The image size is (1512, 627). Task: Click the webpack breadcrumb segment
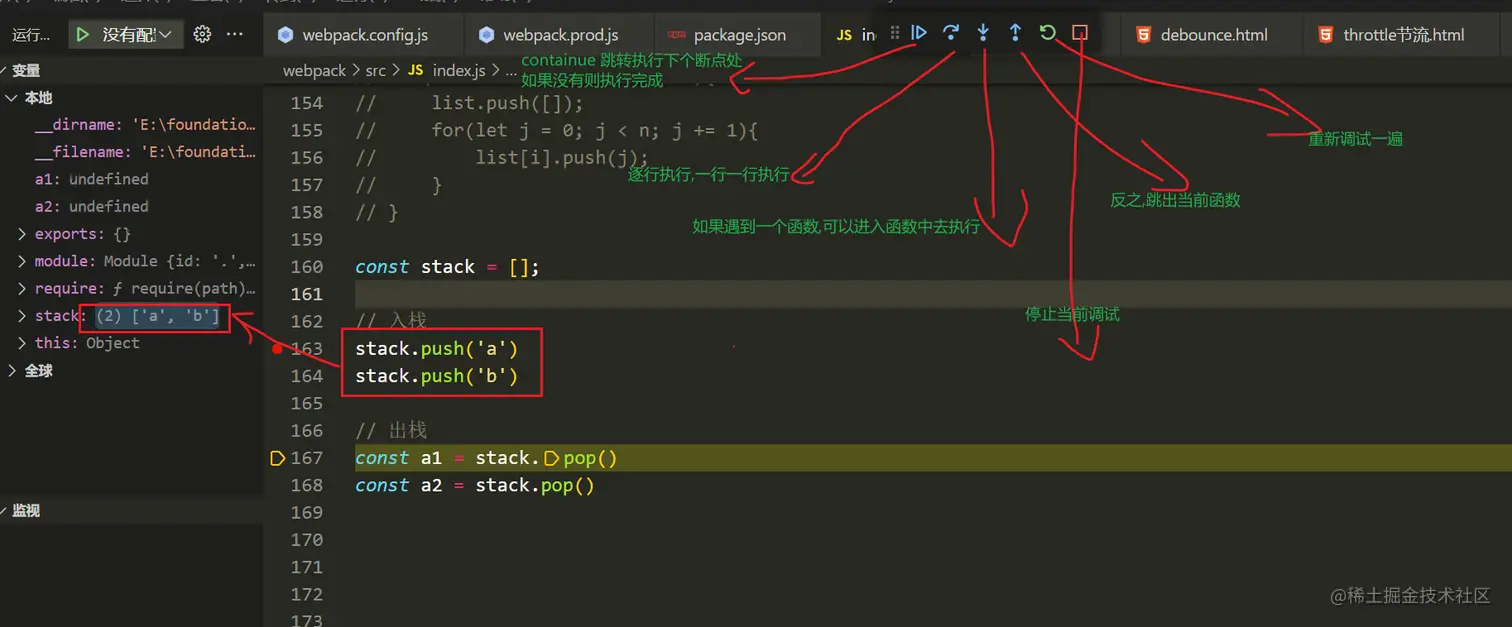pos(314,71)
